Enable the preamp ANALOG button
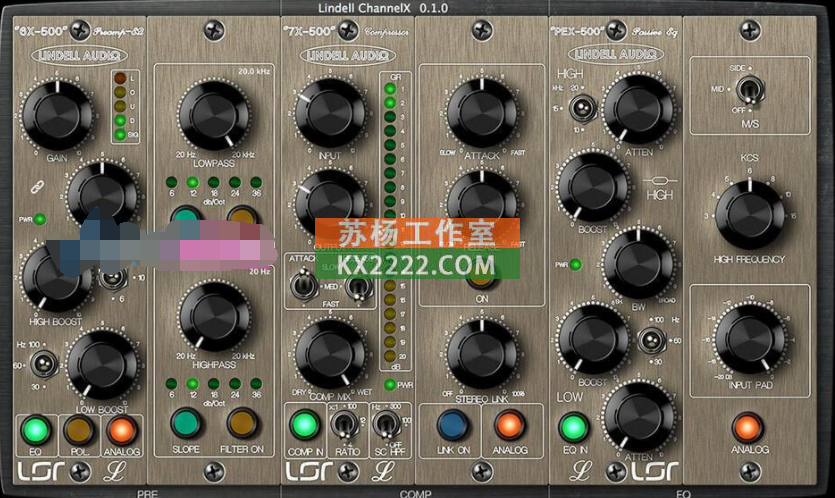 click(121, 429)
